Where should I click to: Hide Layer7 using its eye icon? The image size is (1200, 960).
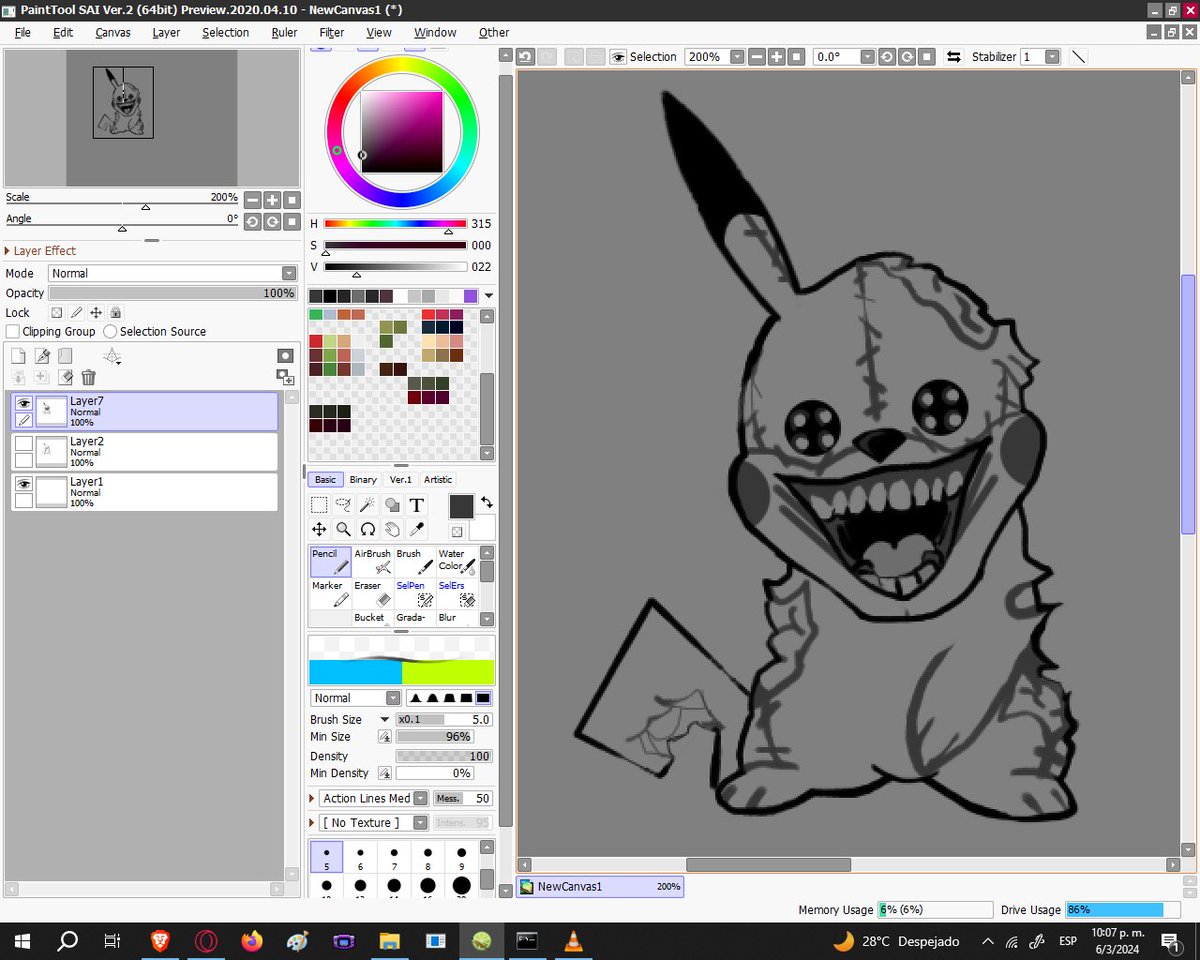(x=24, y=403)
